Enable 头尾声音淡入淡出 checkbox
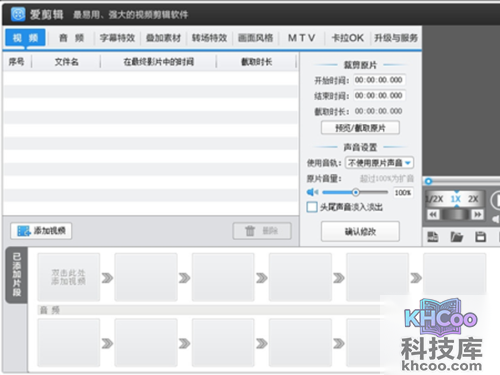This screenshot has width=500, height=375. coord(312,207)
